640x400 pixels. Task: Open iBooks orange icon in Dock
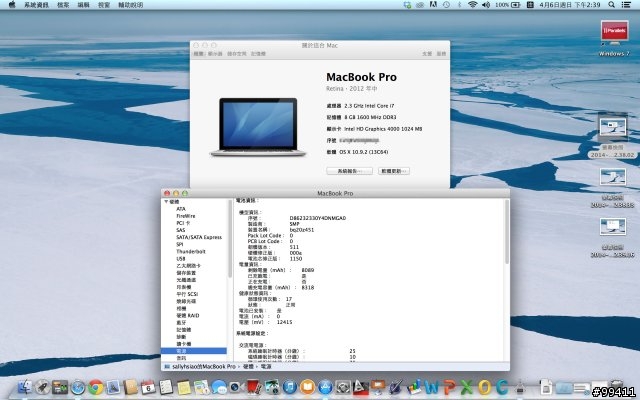(307, 387)
